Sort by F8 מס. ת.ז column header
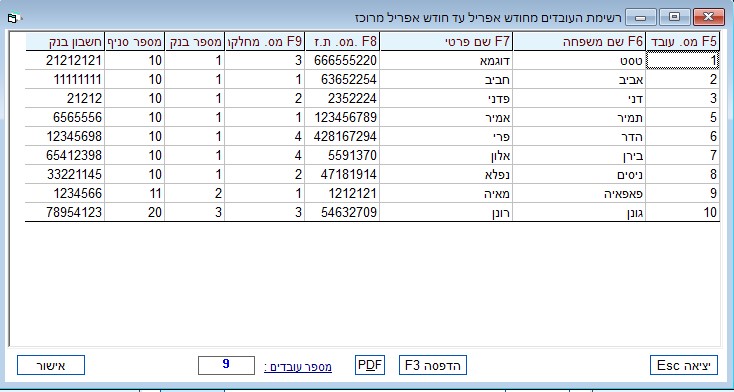The image size is (734, 392). pos(342,42)
